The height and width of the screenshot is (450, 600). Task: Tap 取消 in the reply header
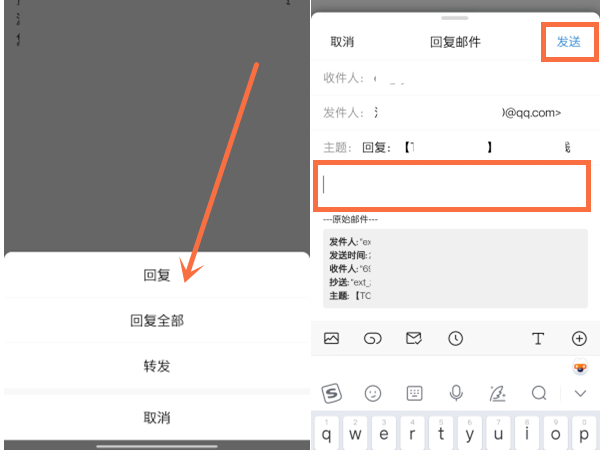tap(342, 42)
